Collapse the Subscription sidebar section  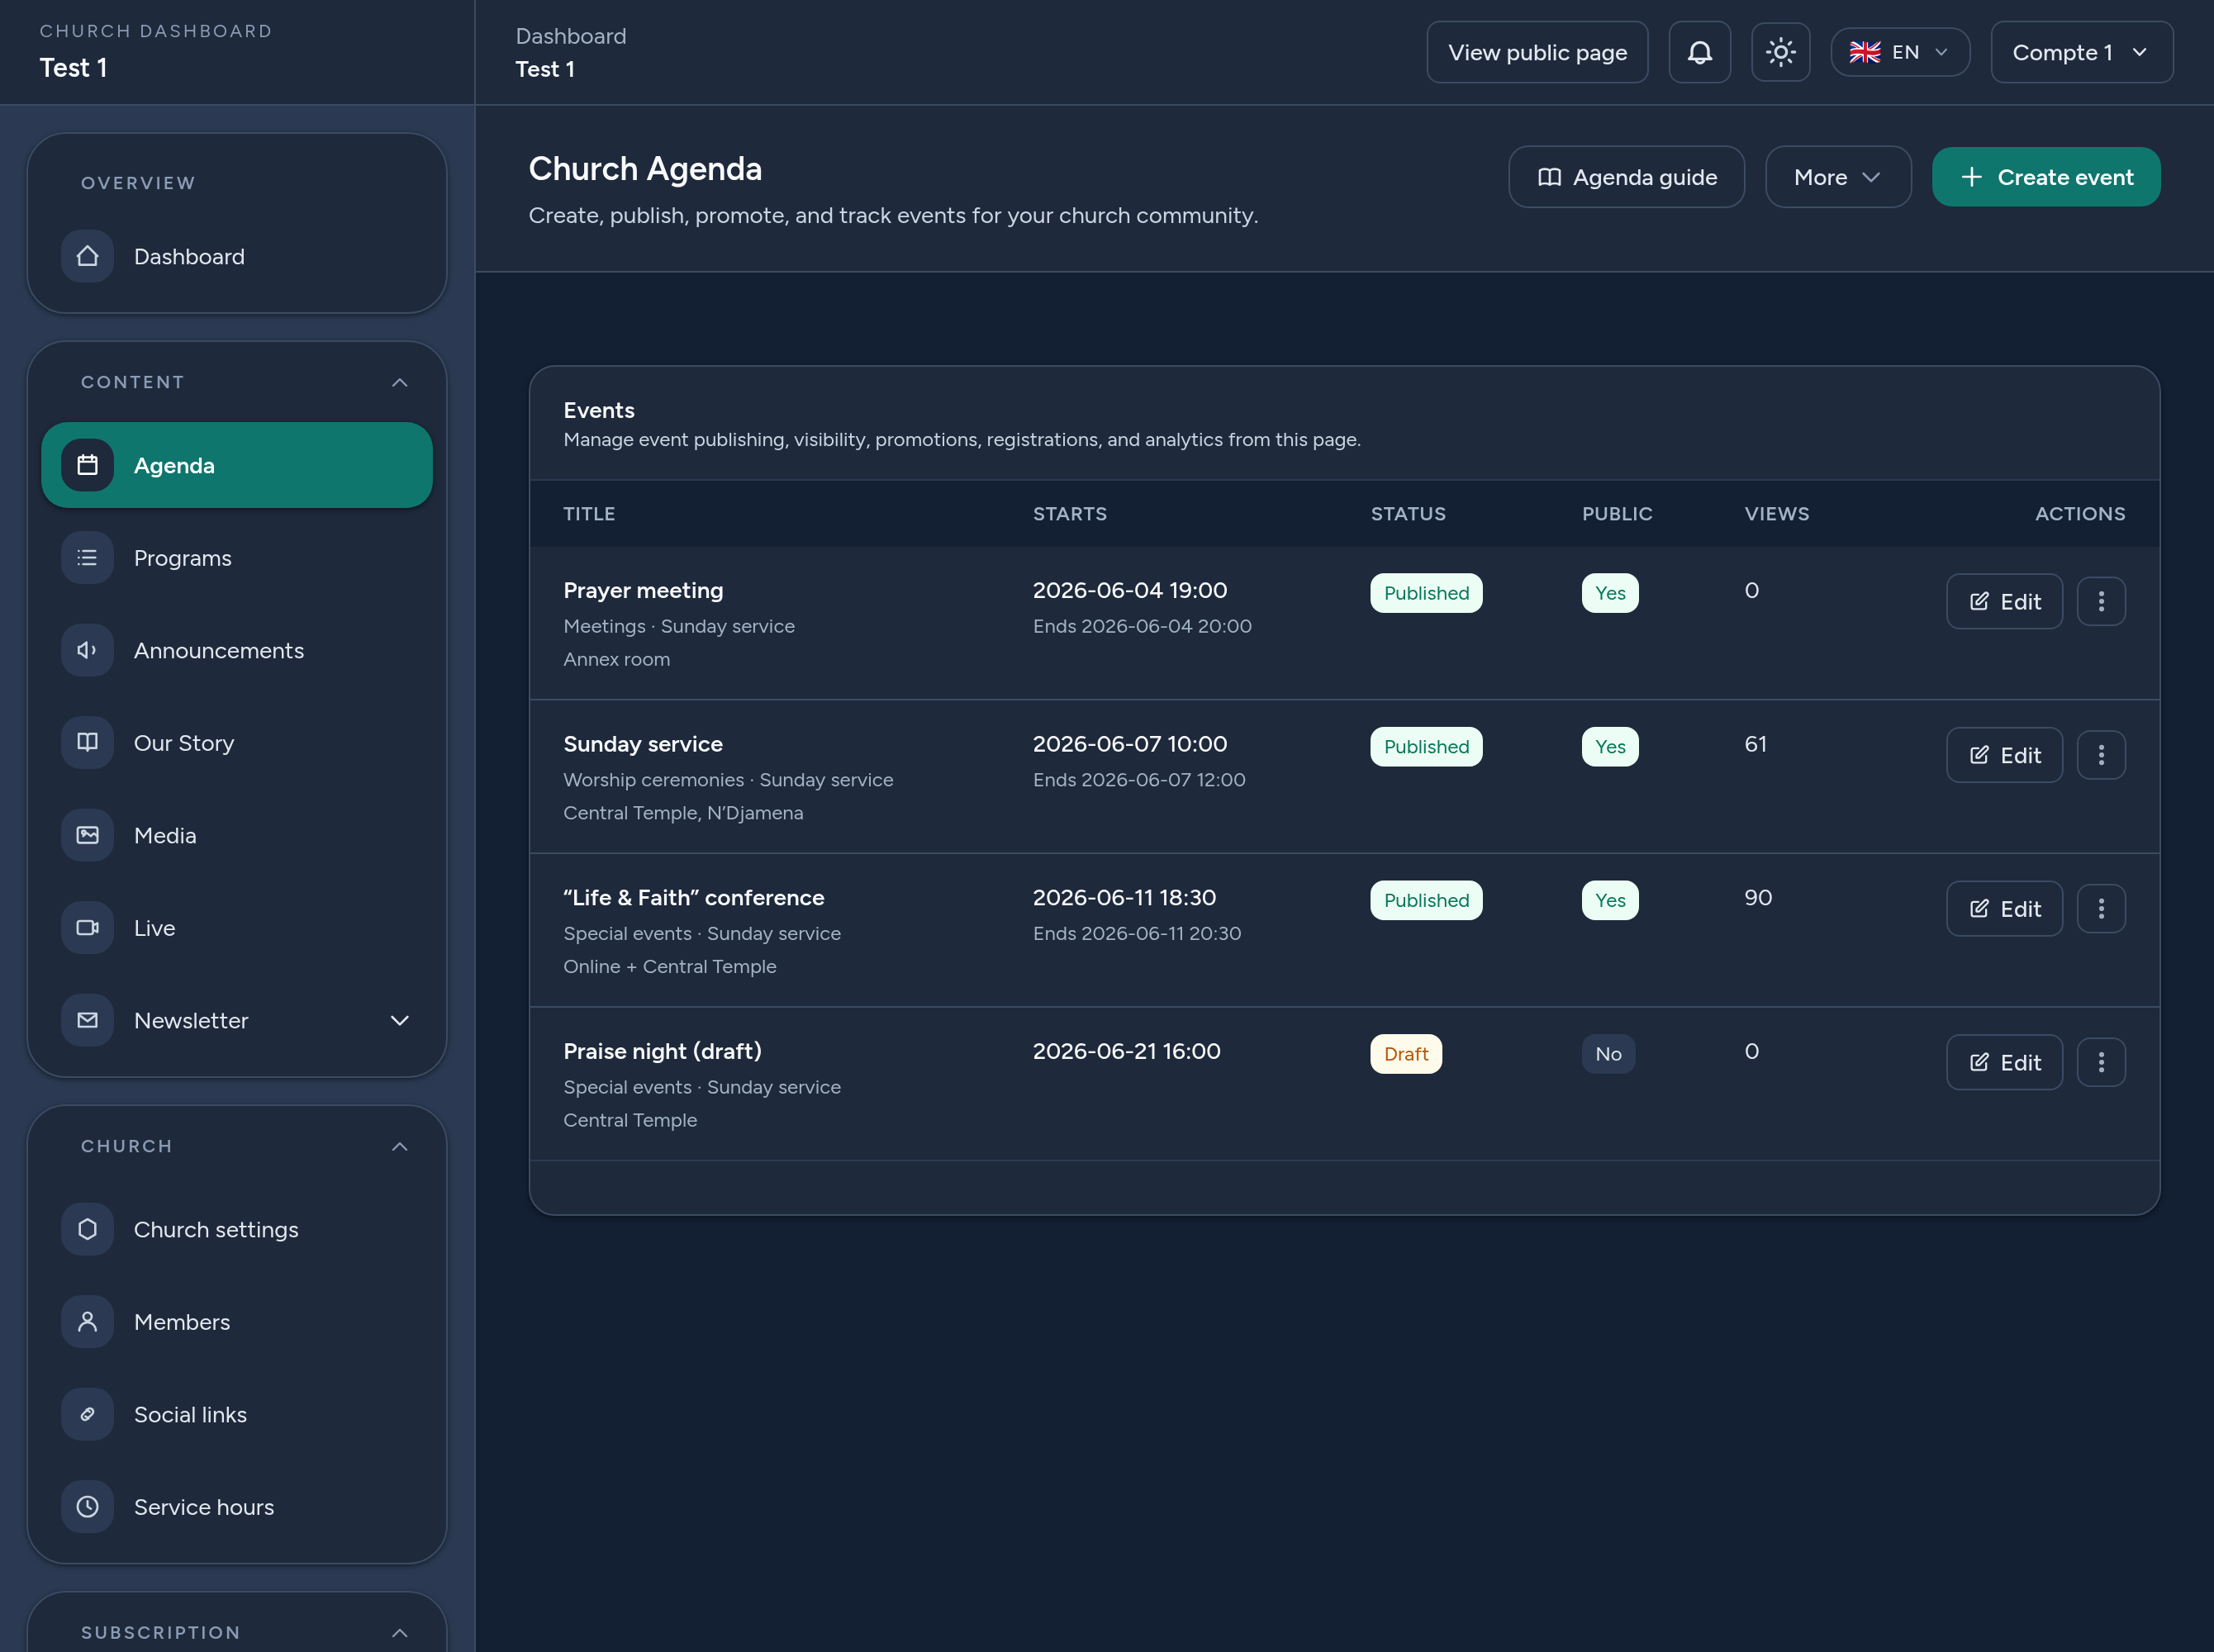pyautogui.click(x=399, y=1633)
